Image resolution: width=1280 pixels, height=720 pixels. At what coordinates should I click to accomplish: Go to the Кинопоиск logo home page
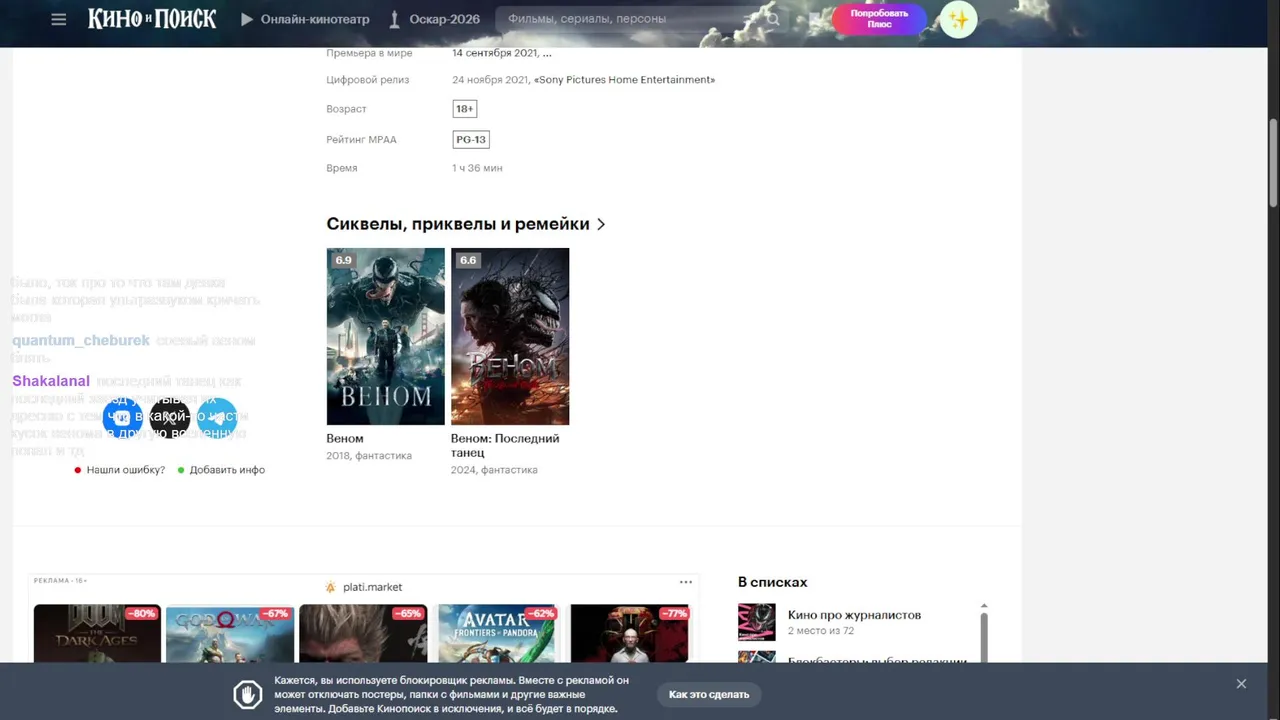tap(152, 19)
